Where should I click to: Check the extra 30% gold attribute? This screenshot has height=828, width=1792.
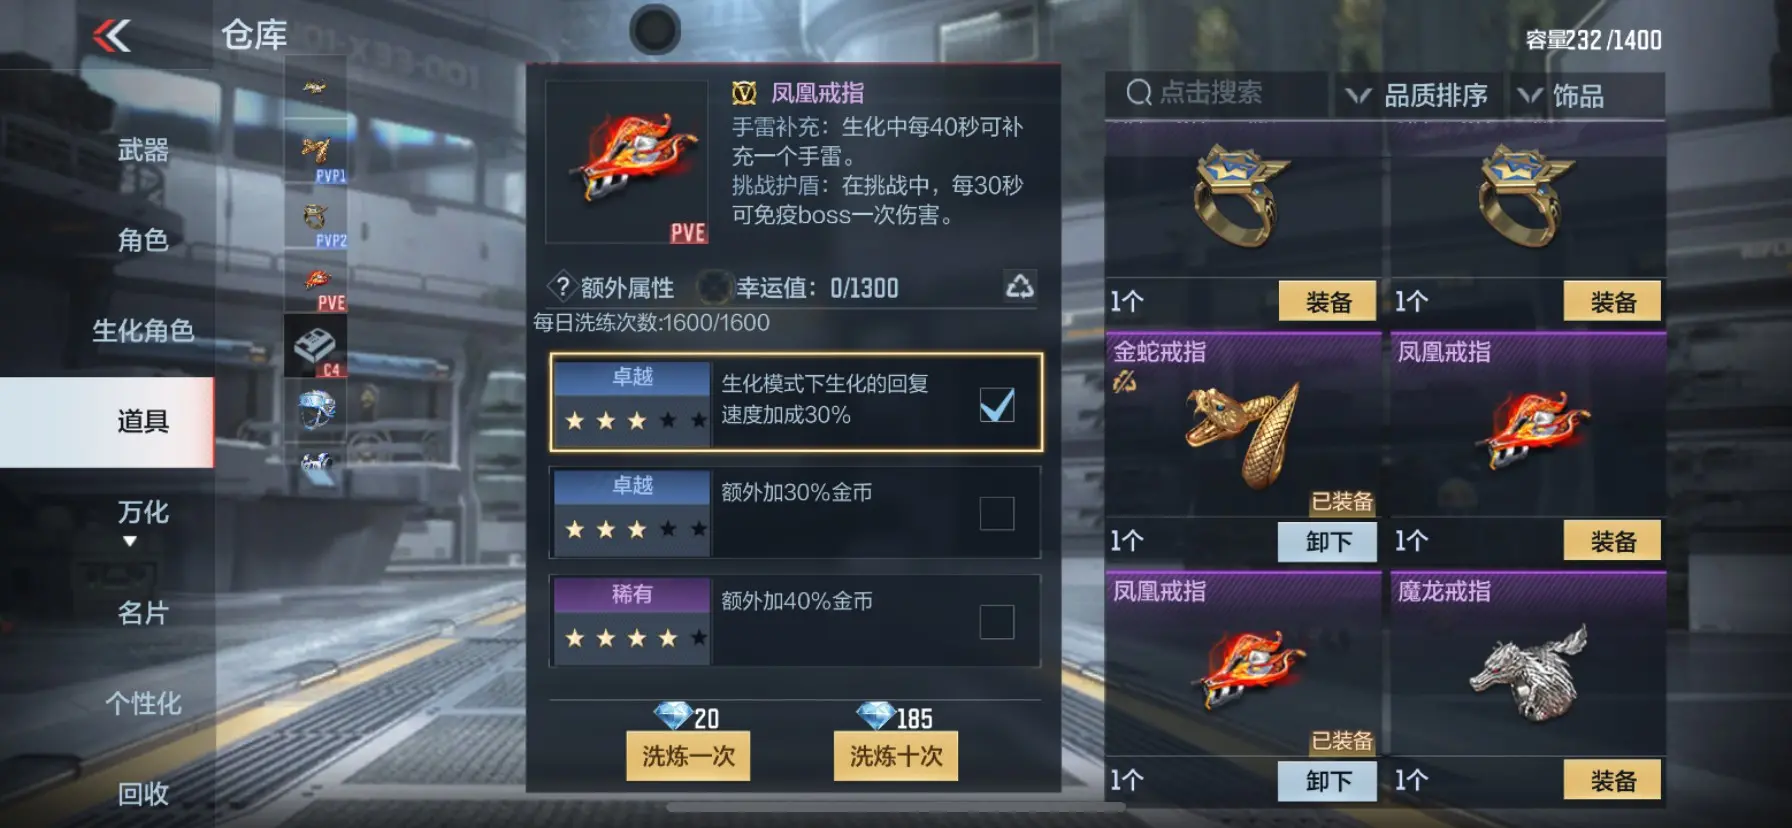997,513
